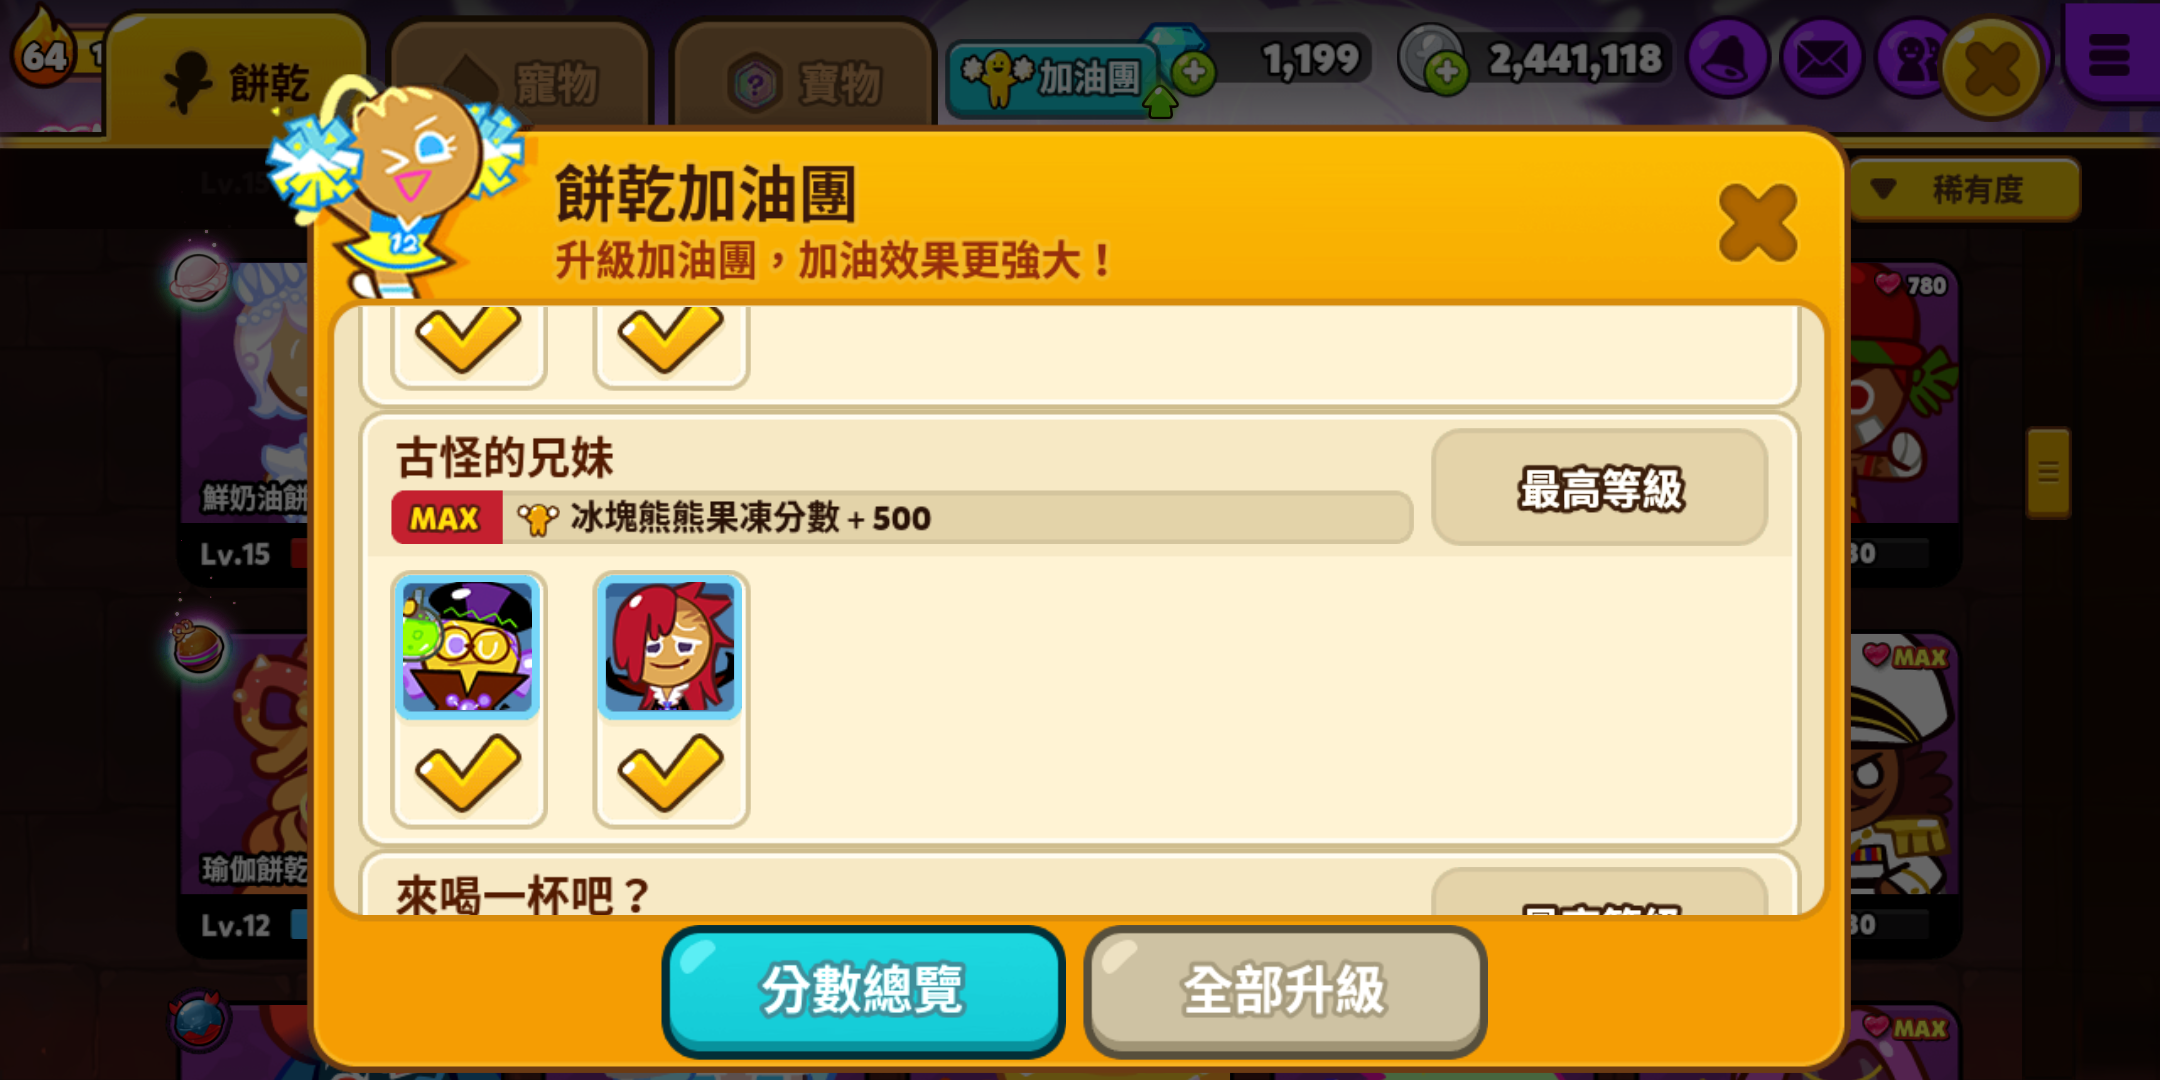Toggle the checkmark under the alchemist cookie
This screenshot has height=1080, width=2160.
468,771
